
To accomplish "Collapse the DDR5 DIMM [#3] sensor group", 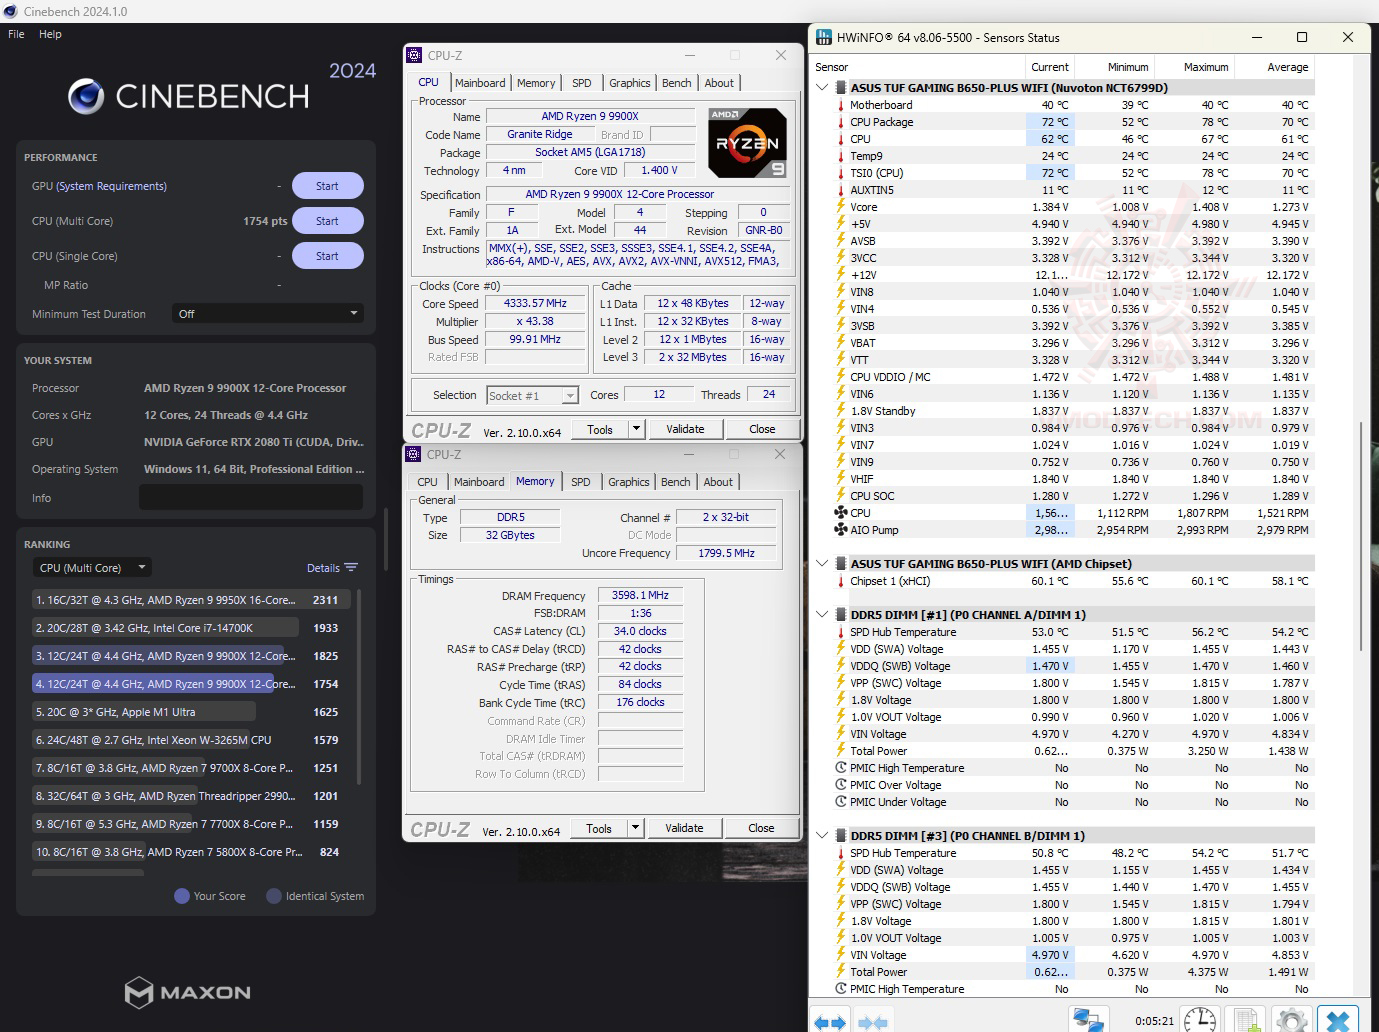I will [x=823, y=836].
